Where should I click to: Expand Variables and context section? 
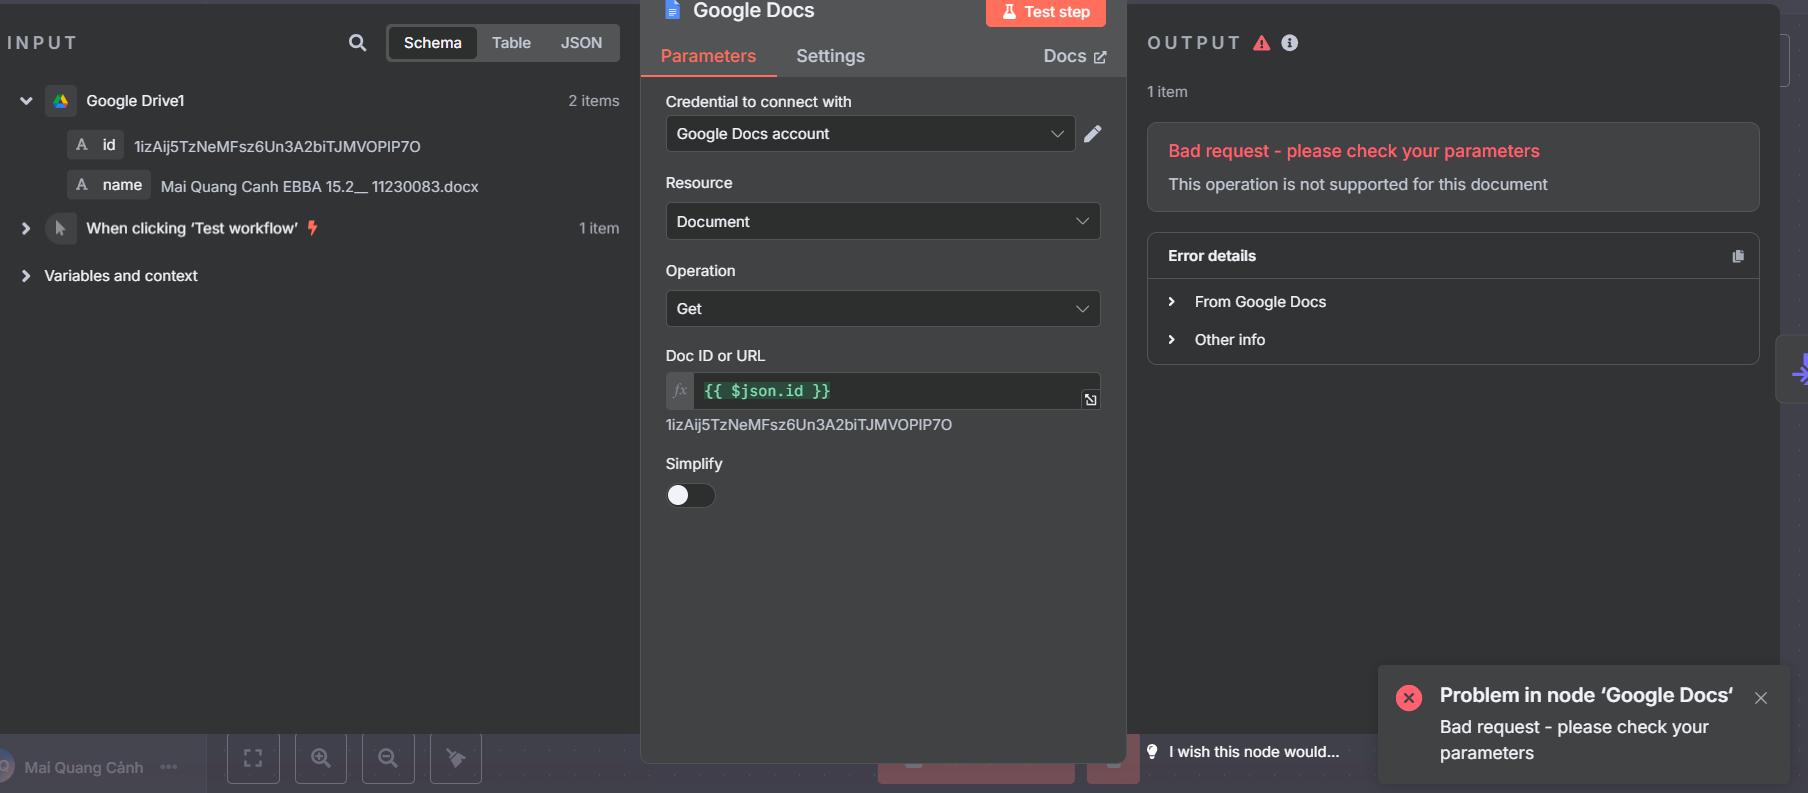[x=26, y=276]
